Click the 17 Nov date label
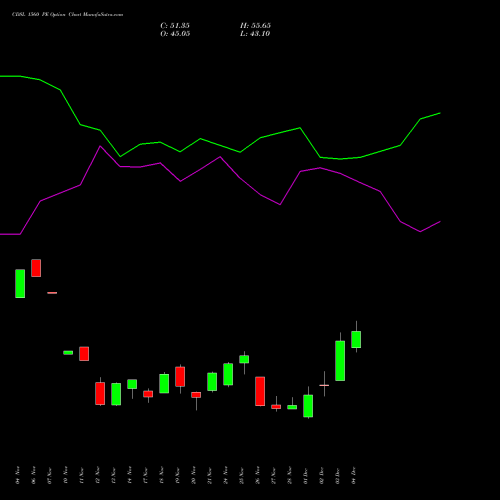 146,475
